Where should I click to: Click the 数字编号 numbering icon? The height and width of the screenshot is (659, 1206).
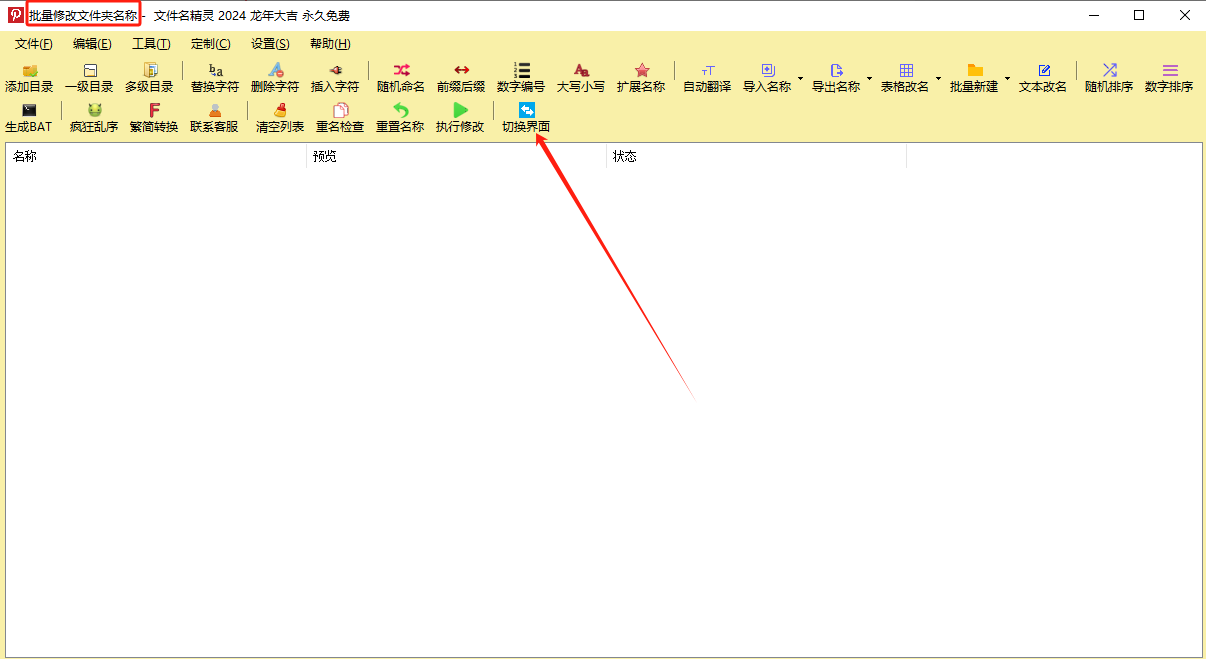pyautogui.click(x=521, y=71)
